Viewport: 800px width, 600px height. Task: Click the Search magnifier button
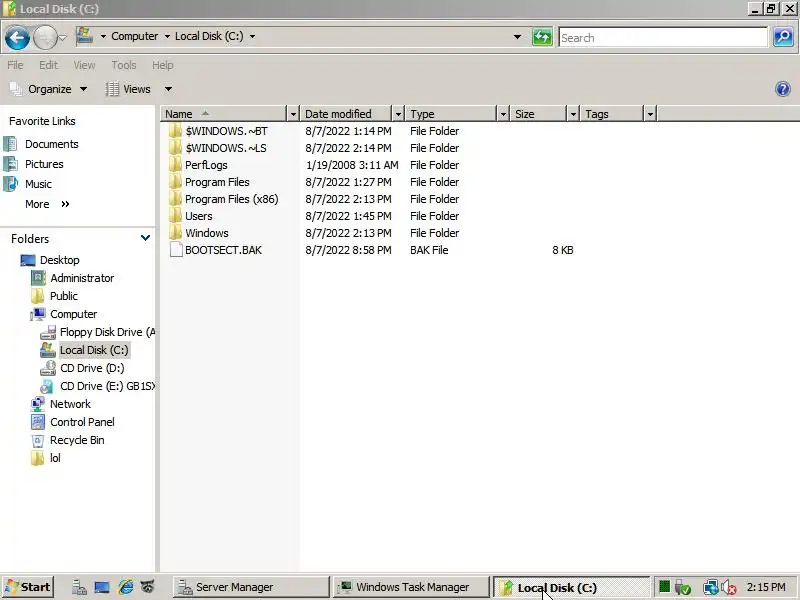pyautogui.click(x=783, y=37)
